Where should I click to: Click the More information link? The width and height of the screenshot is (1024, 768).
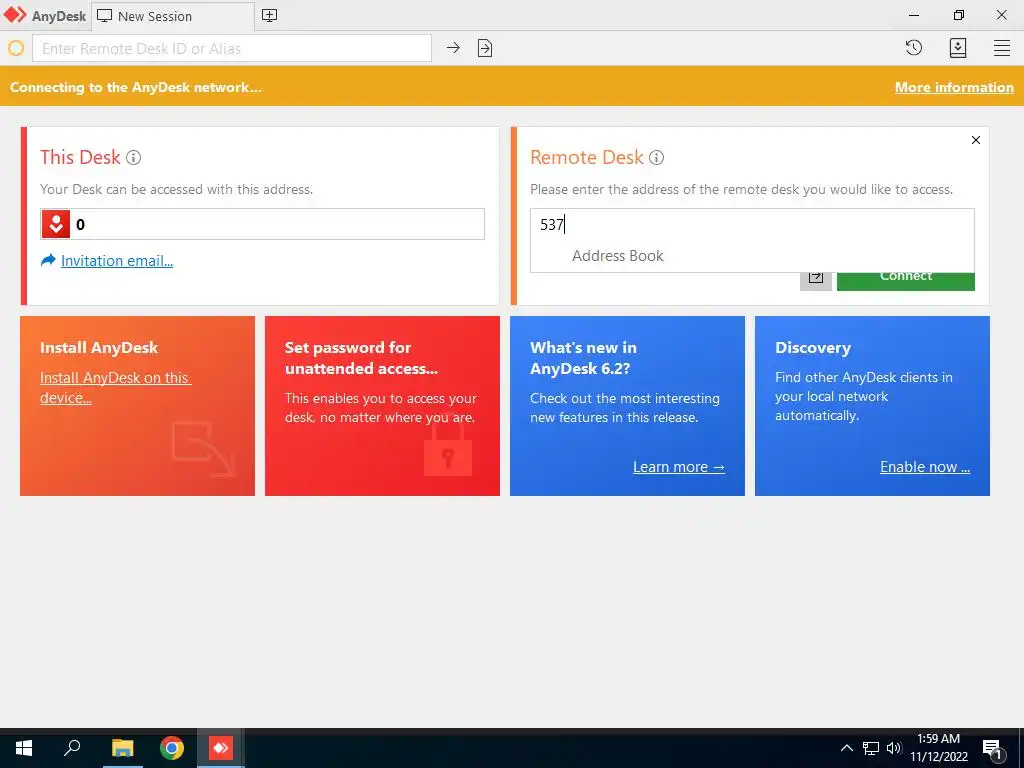[x=954, y=87]
